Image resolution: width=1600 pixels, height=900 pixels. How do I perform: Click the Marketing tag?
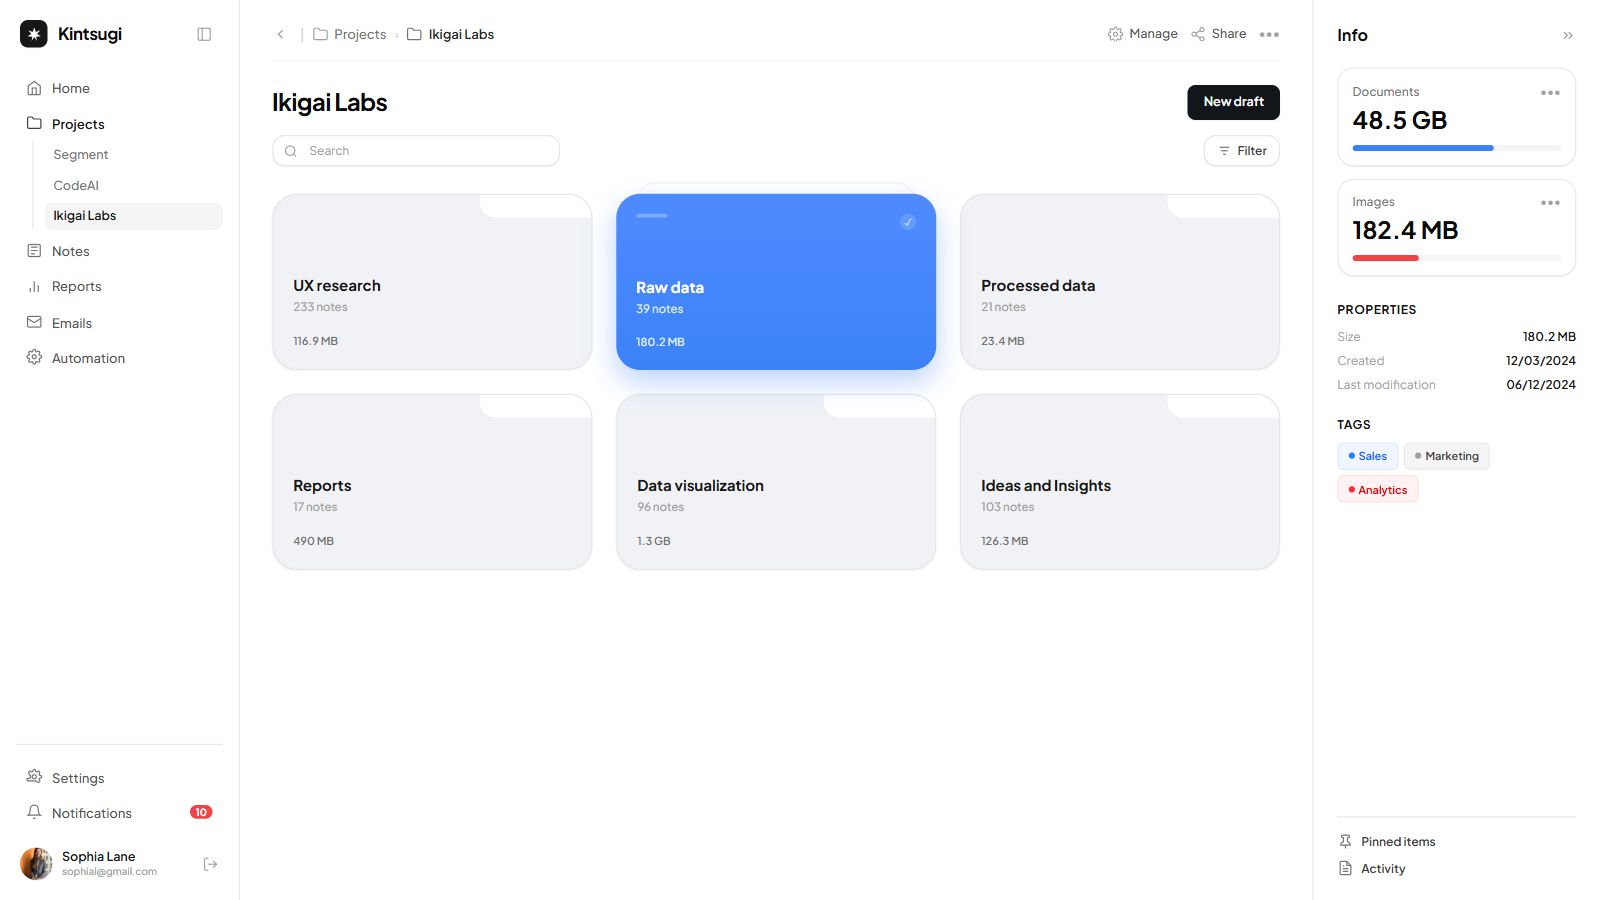coord(1447,456)
